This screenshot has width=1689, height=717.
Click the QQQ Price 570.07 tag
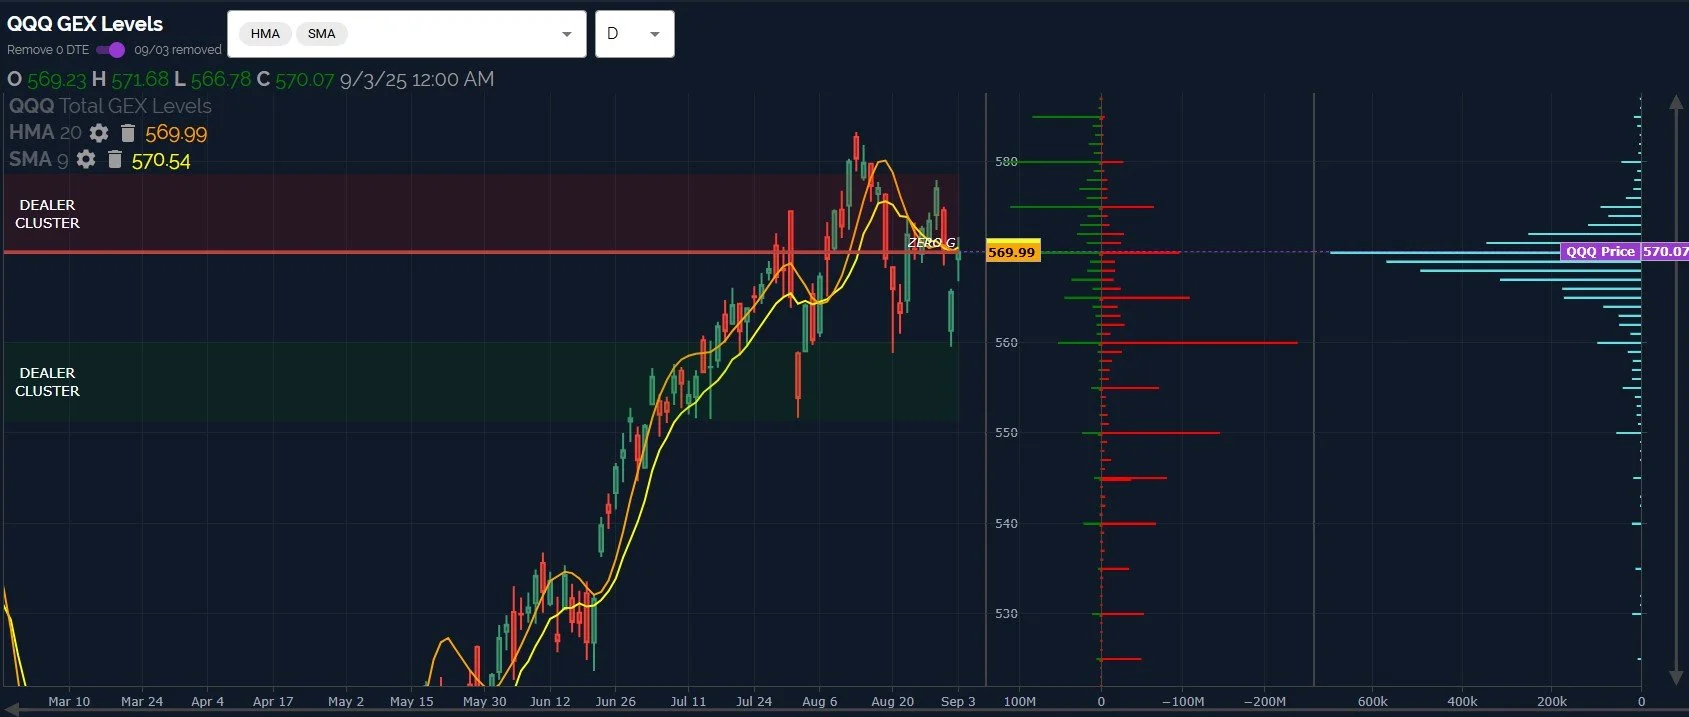click(1624, 252)
